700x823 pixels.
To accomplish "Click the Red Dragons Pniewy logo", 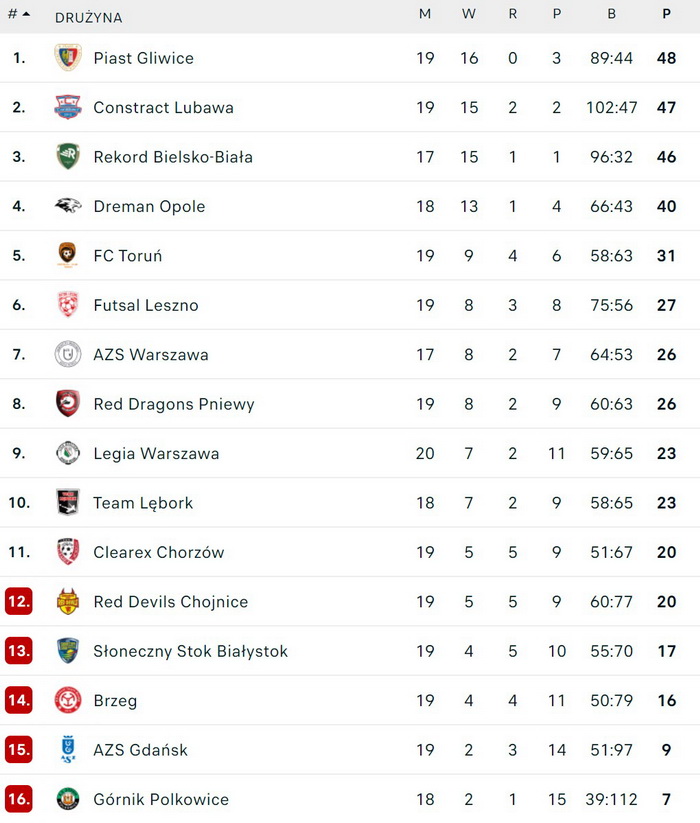I will (68, 404).
